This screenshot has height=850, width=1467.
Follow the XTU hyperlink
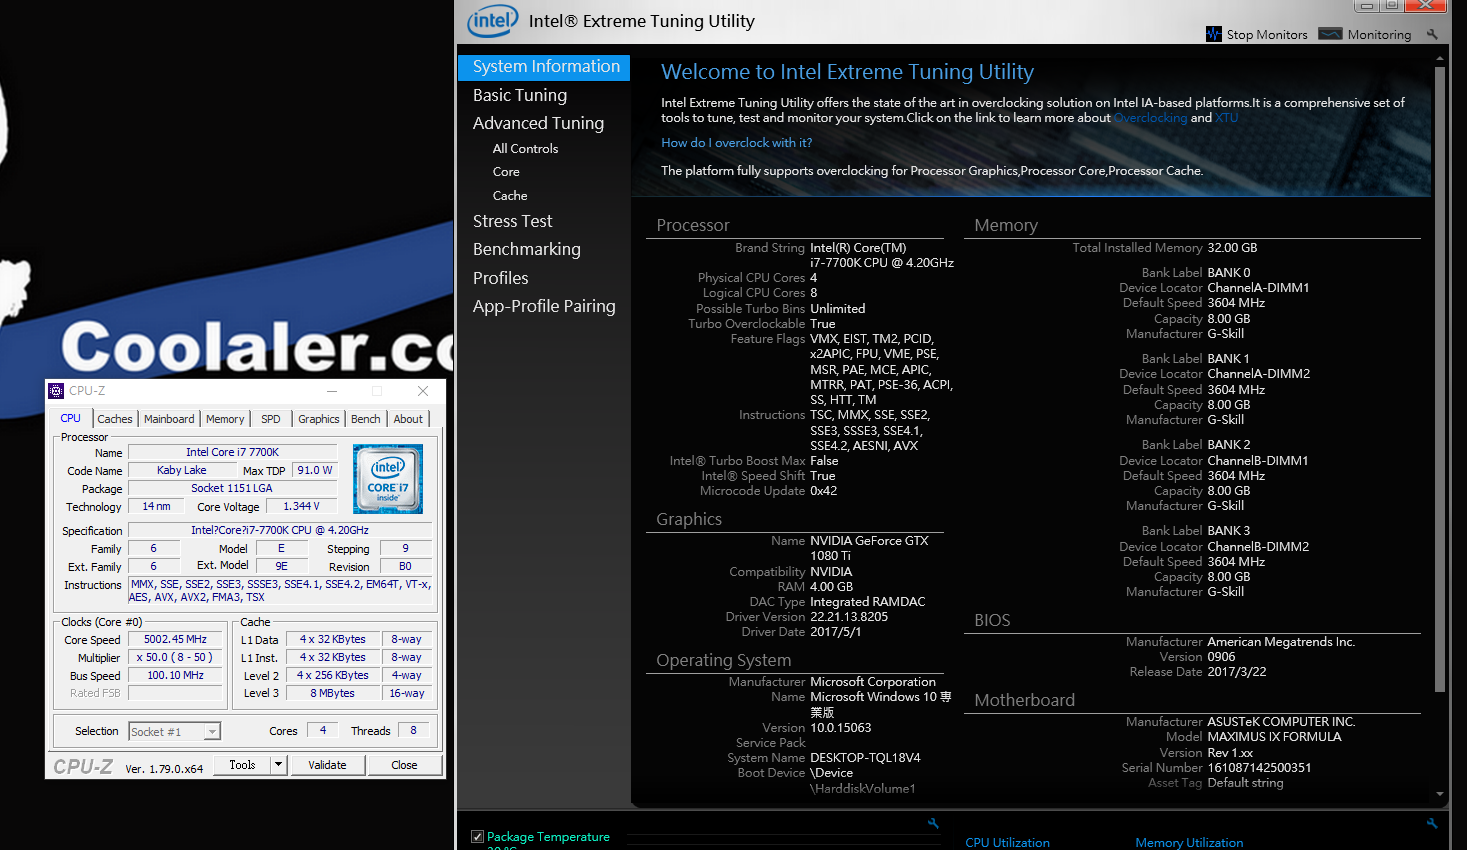click(x=1227, y=118)
